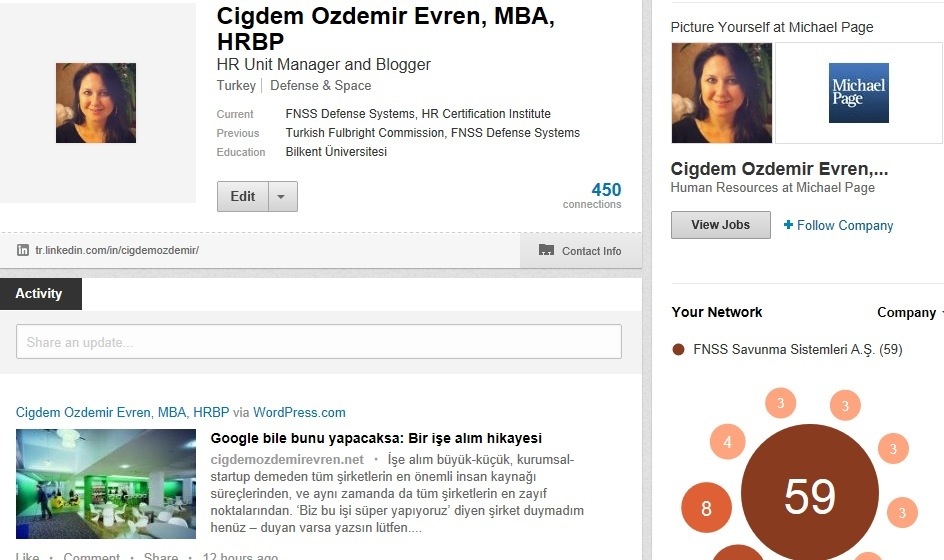Click the Michael Page company logo
This screenshot has height=560, width=944.
(858, 93)
